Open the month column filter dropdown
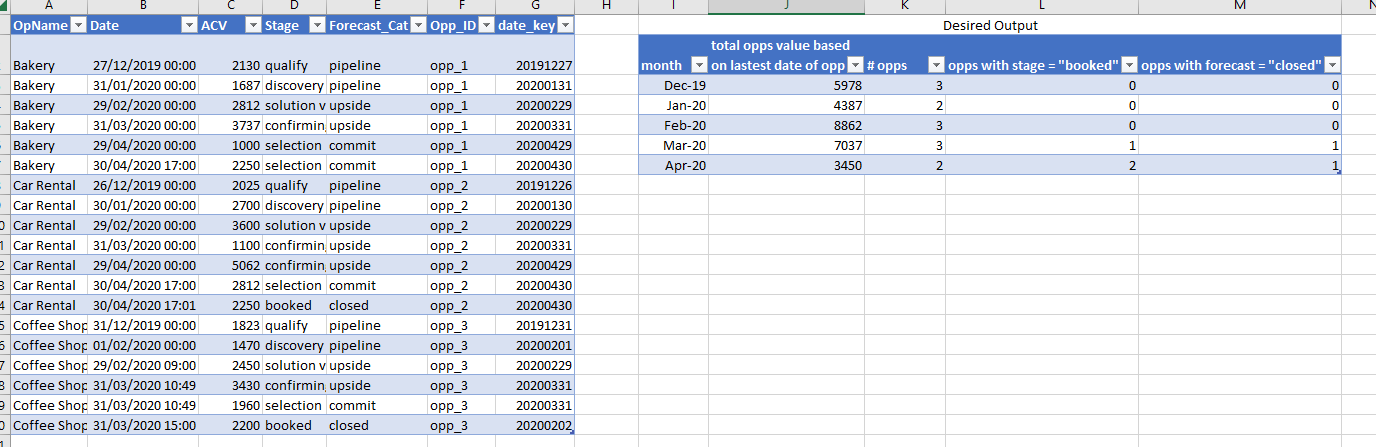The height and width of the screenshot is (447, 1376). (699, 66)
